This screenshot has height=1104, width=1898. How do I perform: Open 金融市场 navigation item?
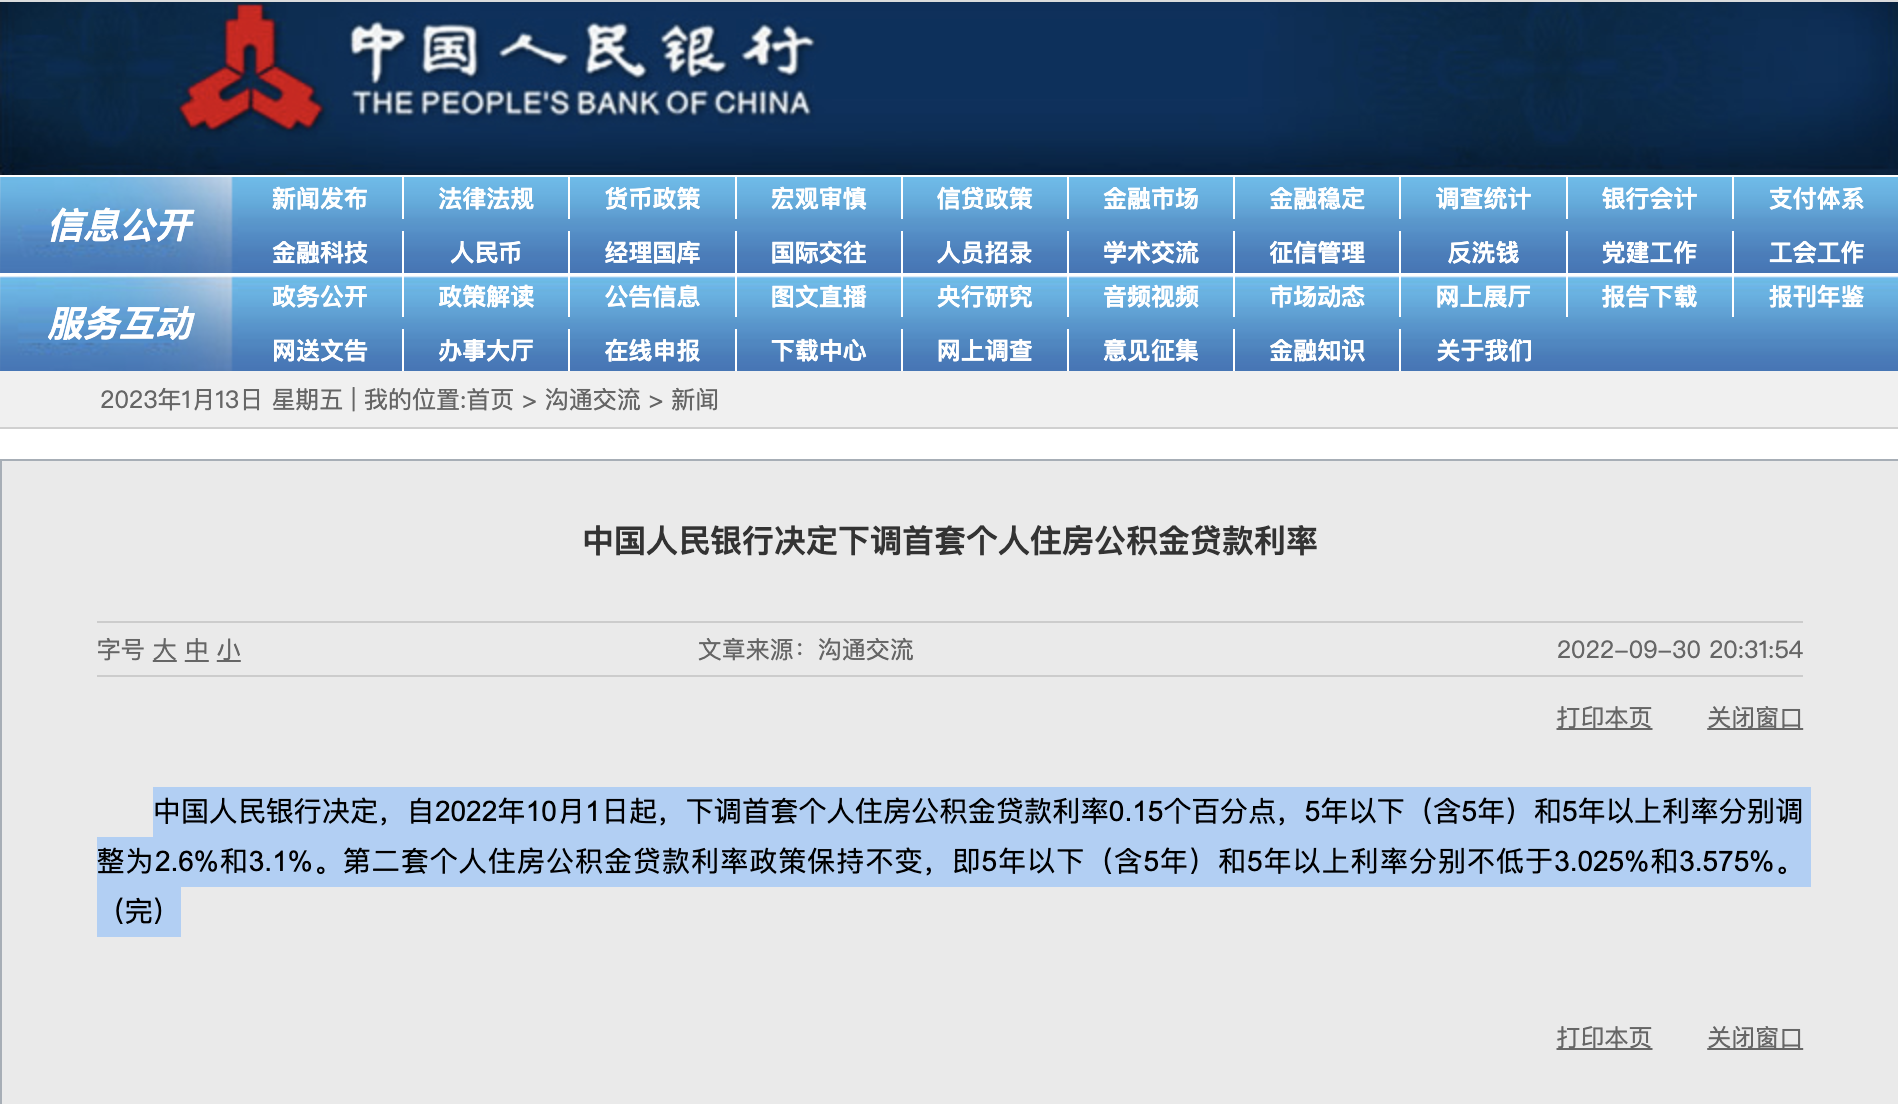click(x=1150, y=199)
